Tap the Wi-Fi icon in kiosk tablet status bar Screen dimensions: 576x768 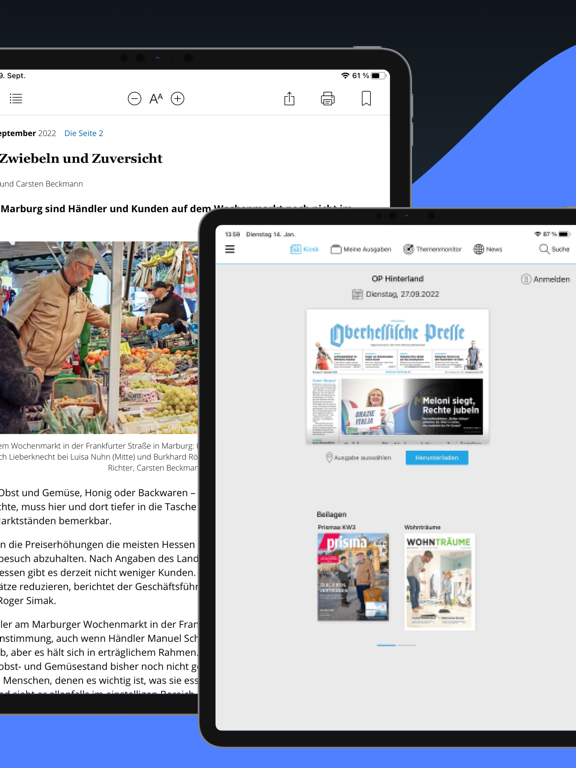[x=538, y=234]
